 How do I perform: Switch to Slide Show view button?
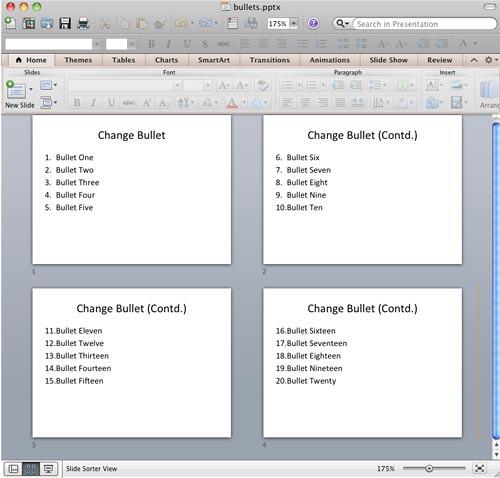click(x=49, y=469)
